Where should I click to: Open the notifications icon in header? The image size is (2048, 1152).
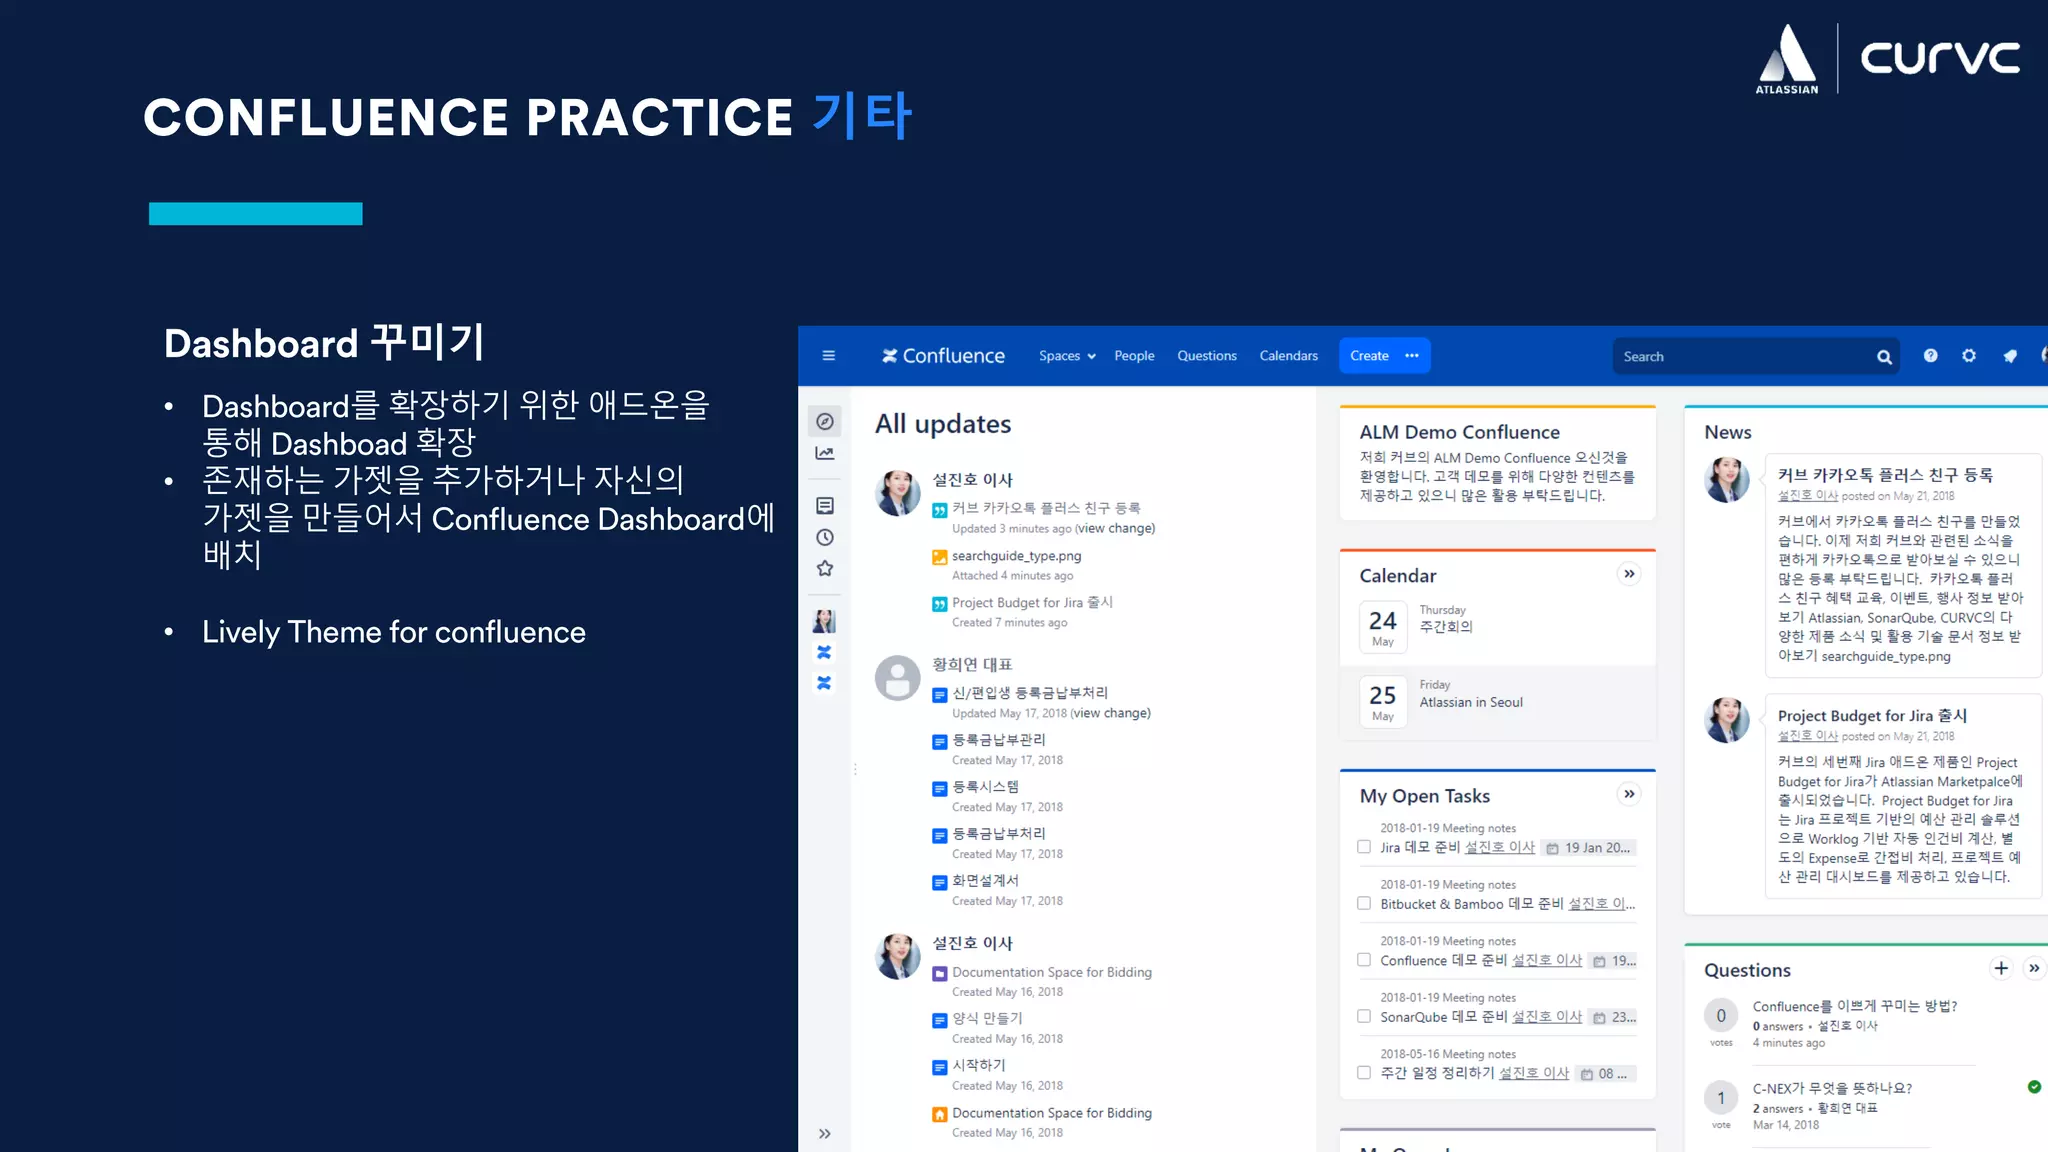tap(2010, 356)
